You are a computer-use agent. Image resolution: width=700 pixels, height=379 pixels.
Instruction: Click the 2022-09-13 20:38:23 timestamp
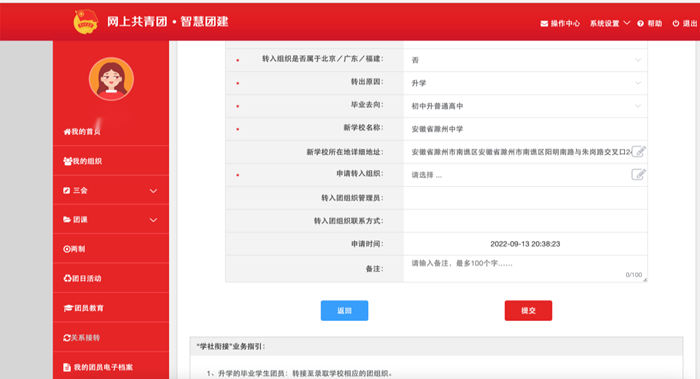(x=525, y=244)
